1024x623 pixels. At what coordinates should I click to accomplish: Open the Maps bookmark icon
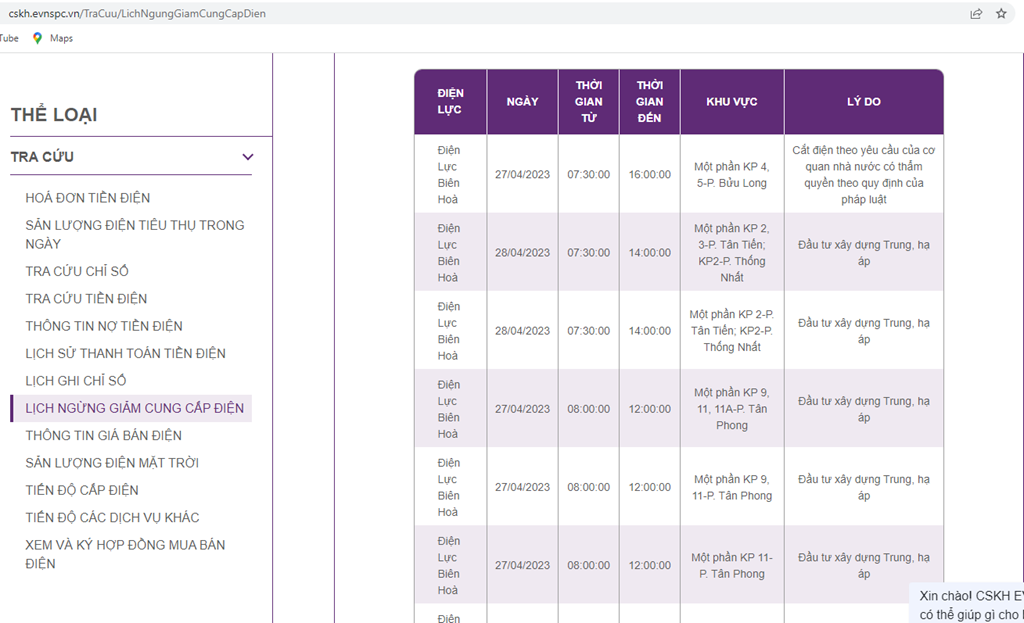[37, 39]
